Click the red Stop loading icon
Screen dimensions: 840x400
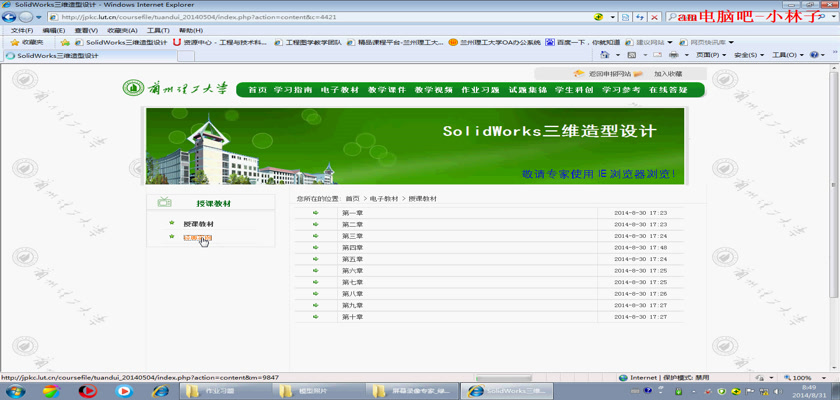coord(654,17)
